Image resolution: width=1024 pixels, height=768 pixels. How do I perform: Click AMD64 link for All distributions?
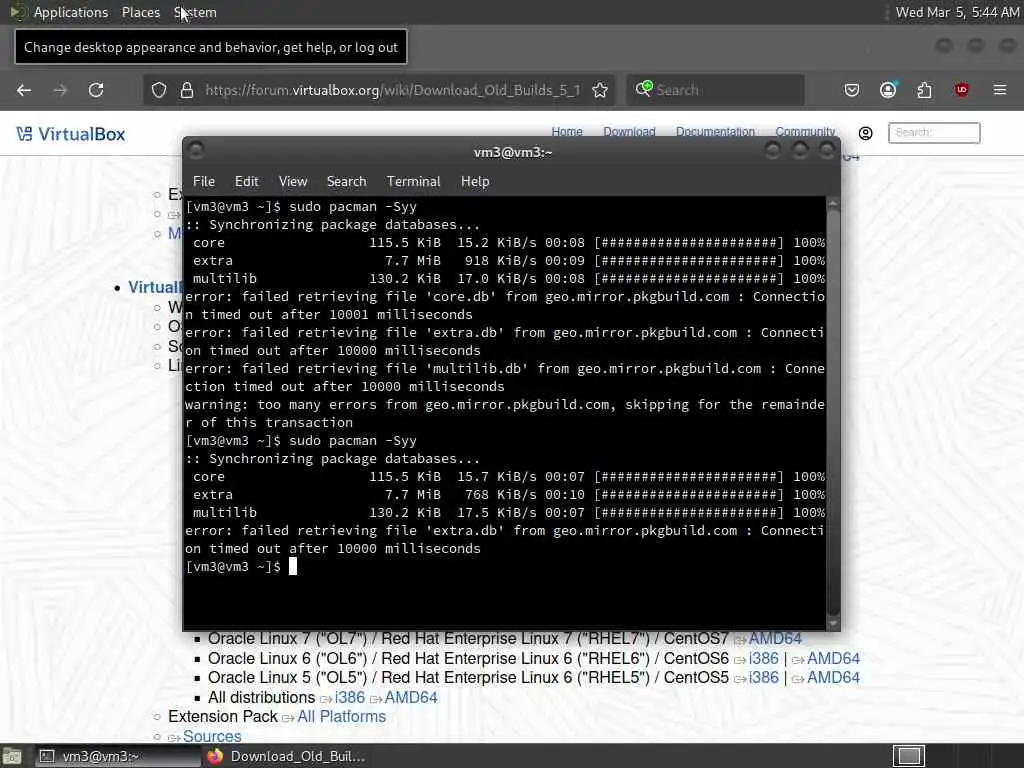(x=411, y=697)
